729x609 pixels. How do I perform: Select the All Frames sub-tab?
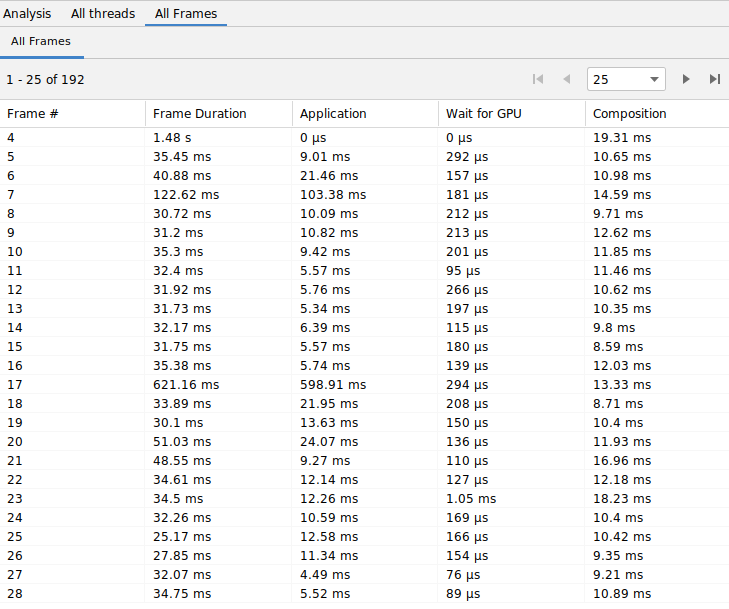(x=41, y=42)
